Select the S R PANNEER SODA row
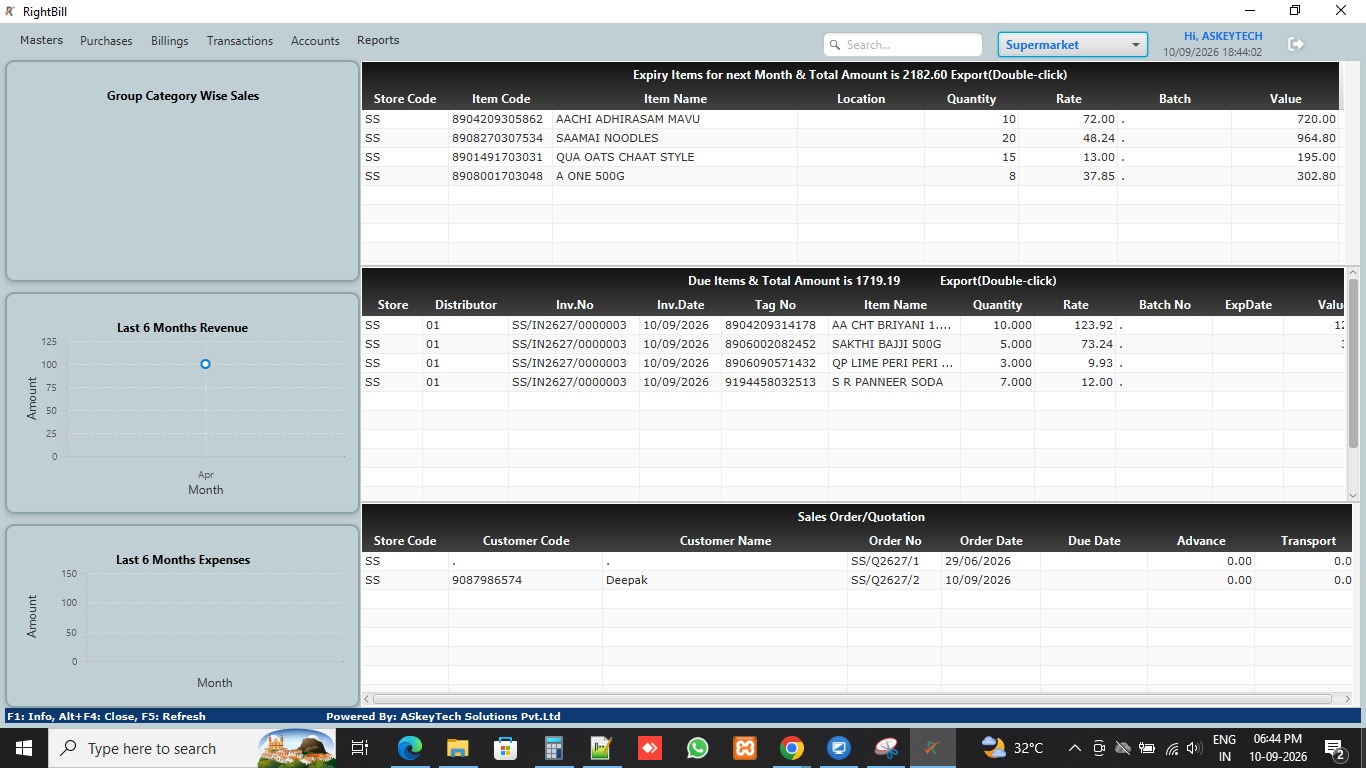 pos(854,382)
